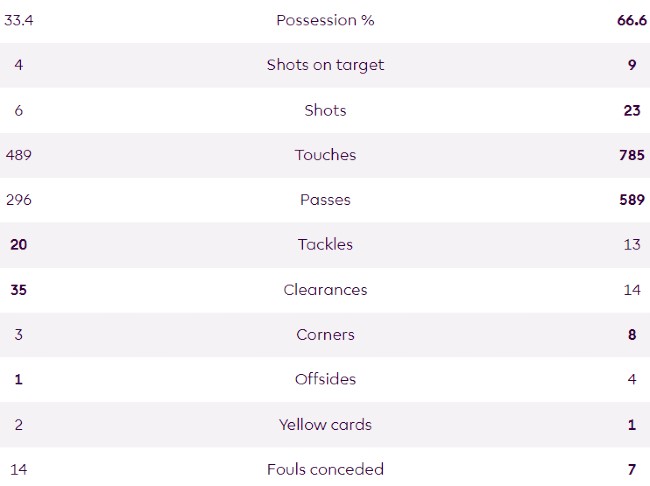Click the Possession % row label
Viewport: 650px width, 486px height.
325,20
